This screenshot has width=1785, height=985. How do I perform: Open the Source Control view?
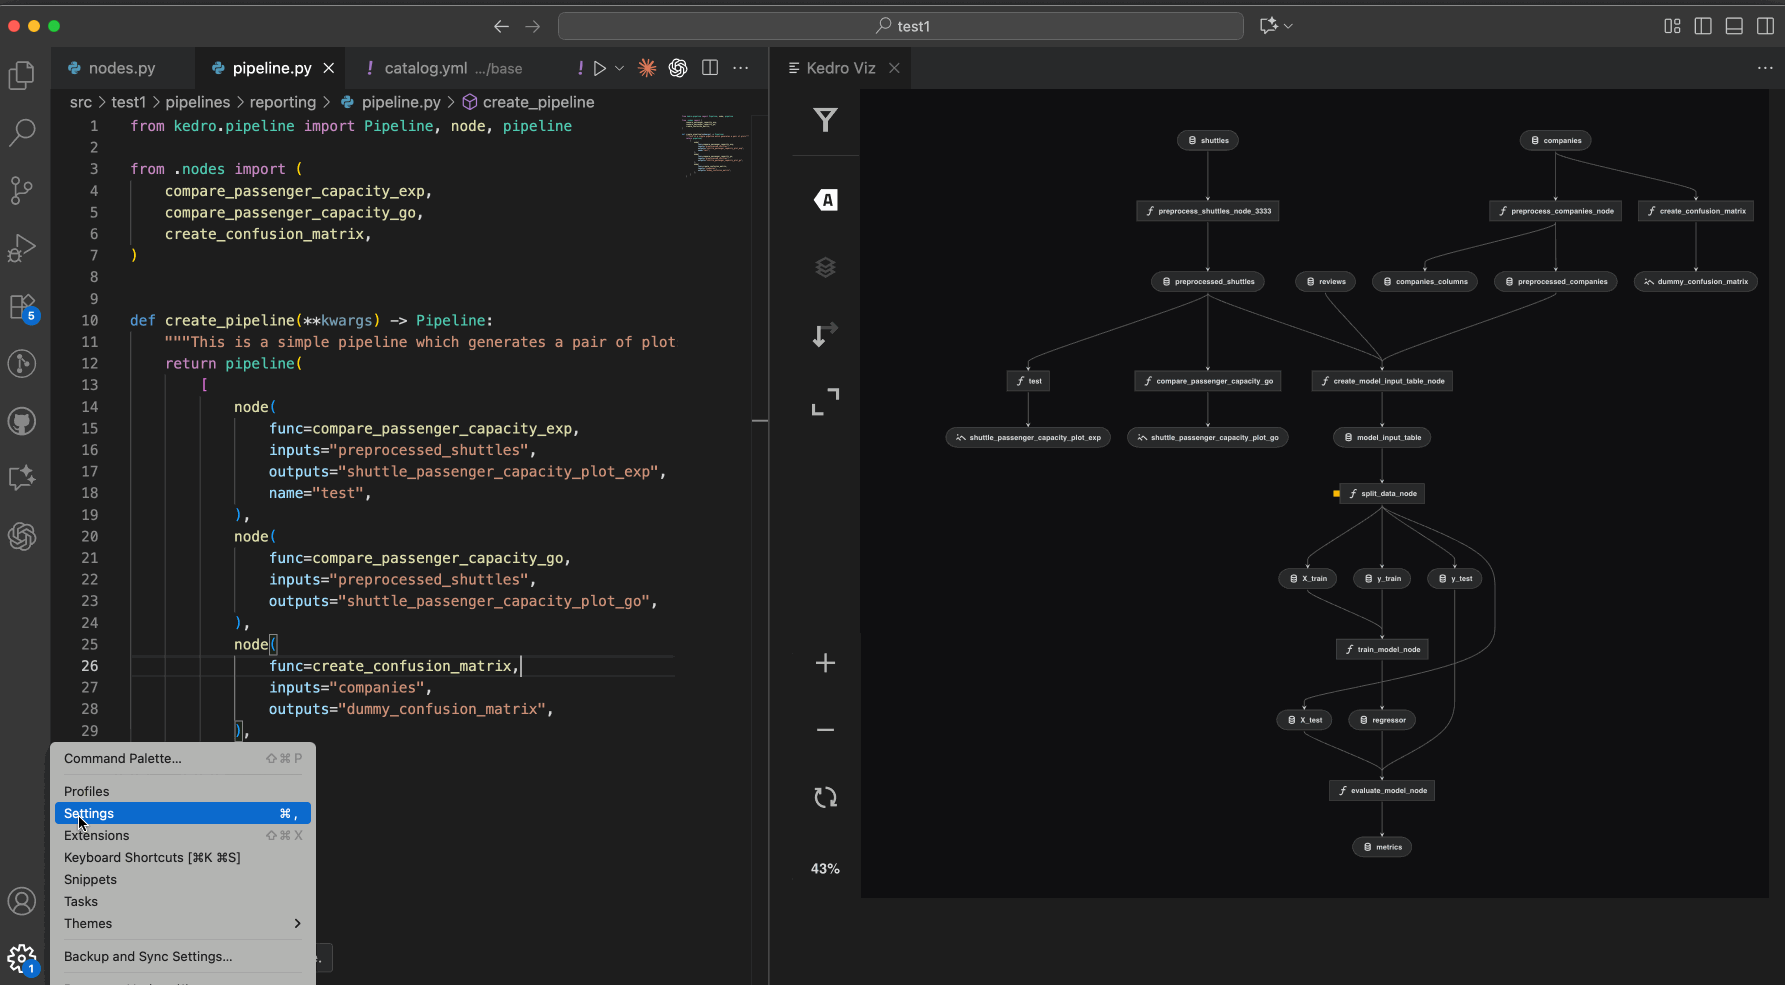[x=22, y=190]
